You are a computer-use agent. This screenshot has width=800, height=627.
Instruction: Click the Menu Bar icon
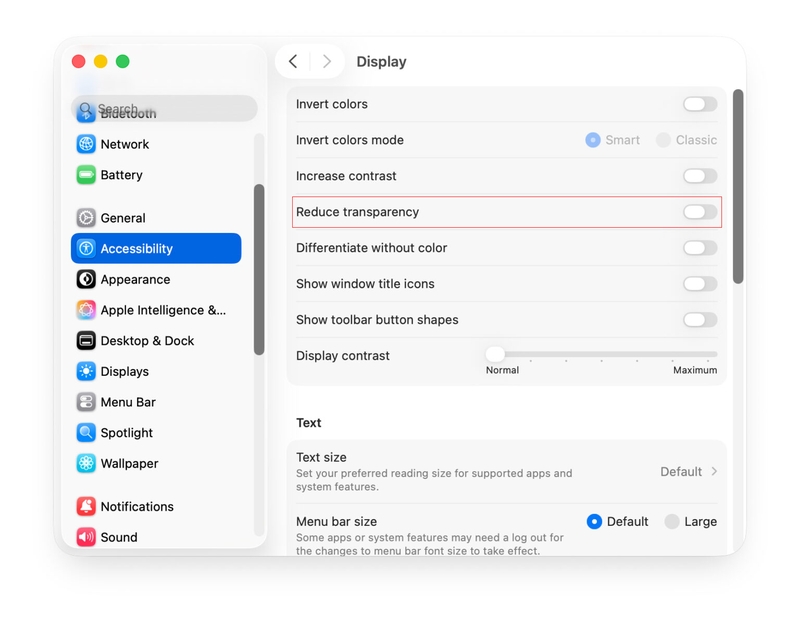(x=86, y=402)
